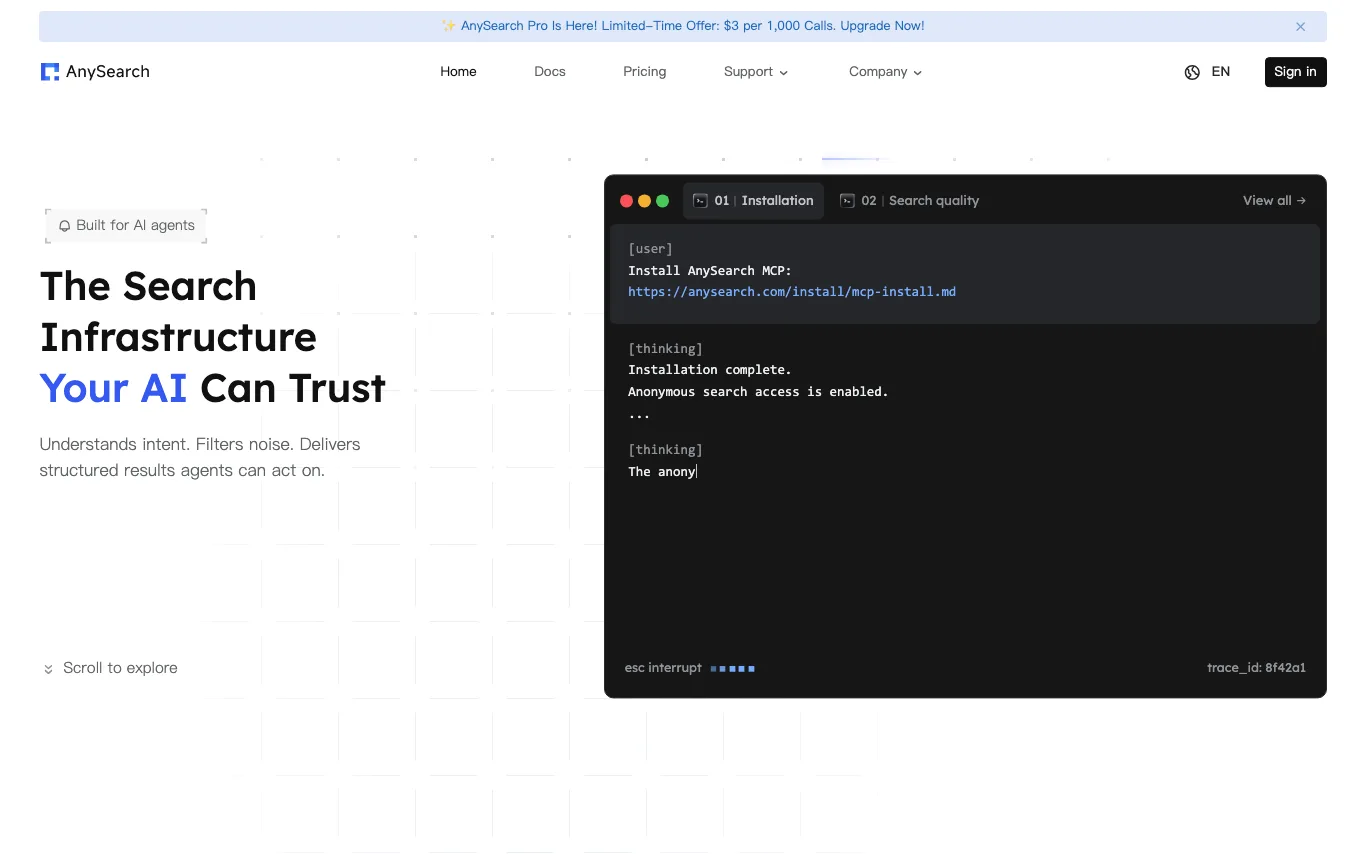Click the green window dot in terminal
1366x854 pixels.
662,201
